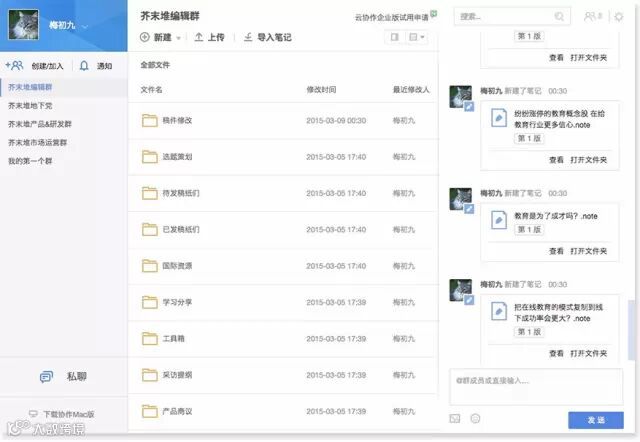The height and width of the screenshot is (442, 640).
Task: Expand the 梅初九 user menu chevron
Action: pos(85,27)
